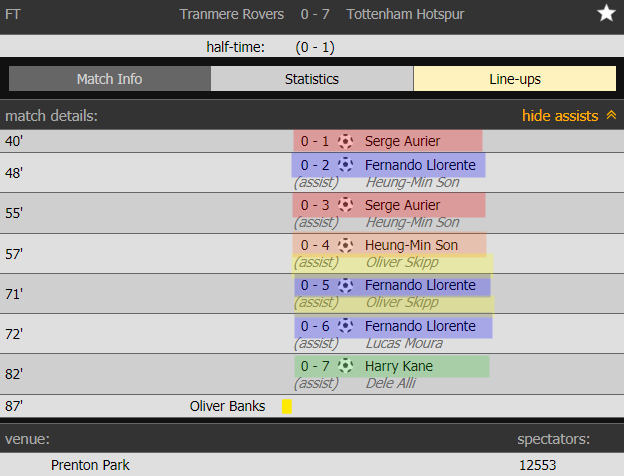
Task: Click the soccer ball icon for the 0 - 6 goal
Action: [346, 326]
